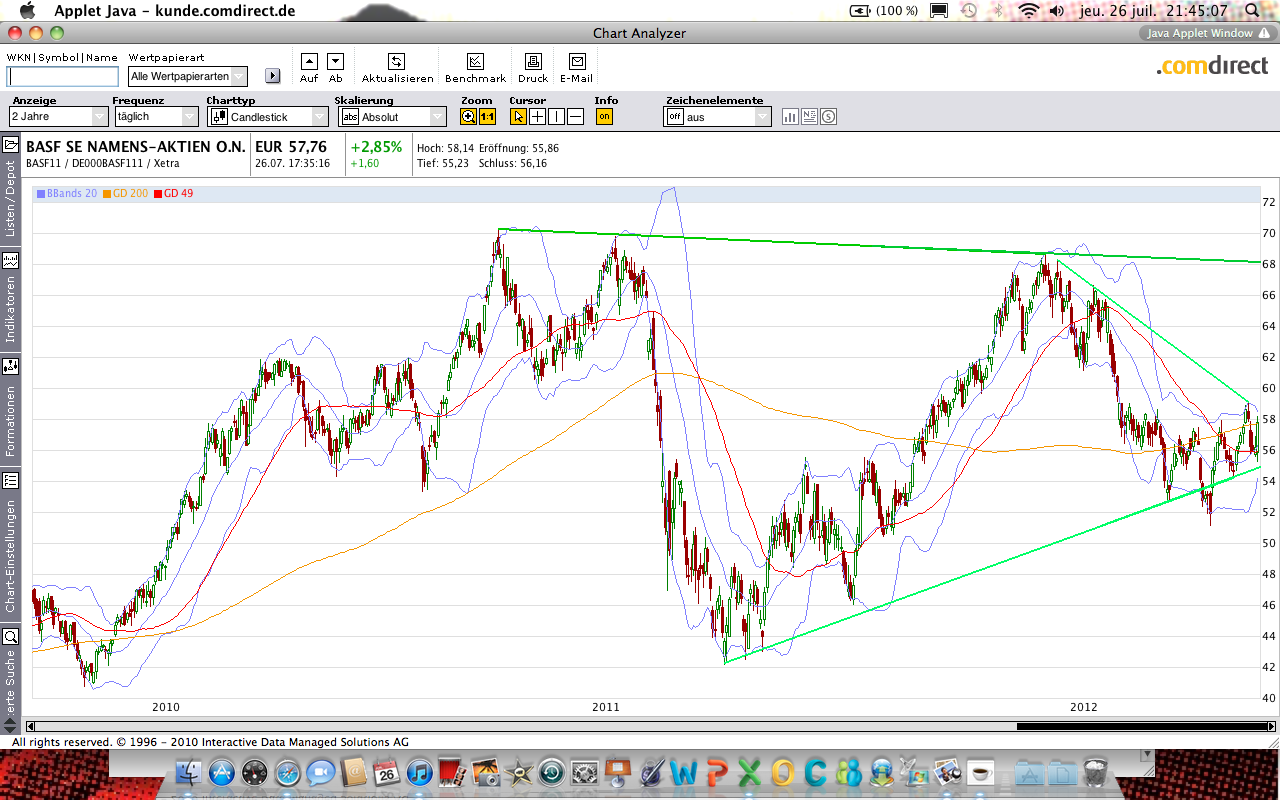Activate the Zoom magnifier tool
The height and width of the screenshot is (800, 1280).
tap(468, 116)
